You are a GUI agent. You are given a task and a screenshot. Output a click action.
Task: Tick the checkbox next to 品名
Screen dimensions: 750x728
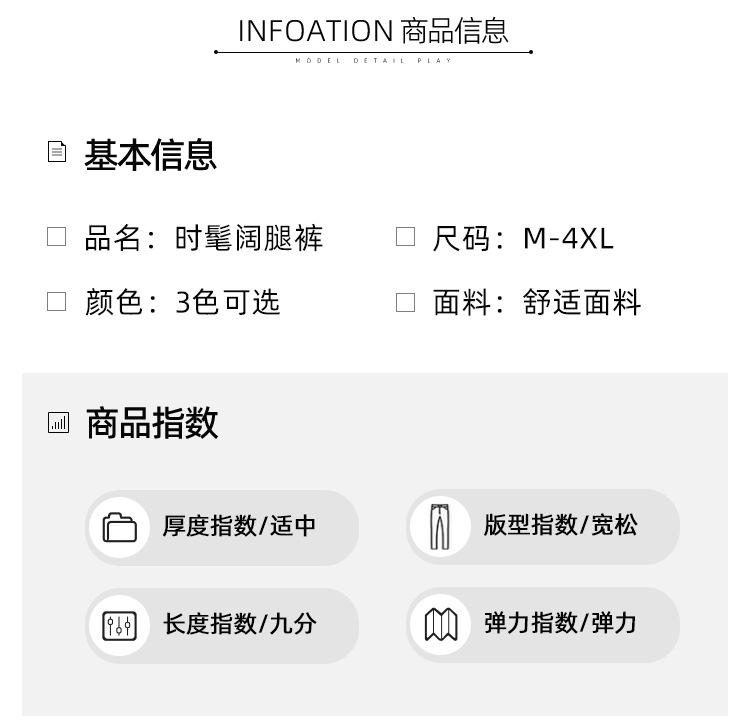click(x=57, y=237)
